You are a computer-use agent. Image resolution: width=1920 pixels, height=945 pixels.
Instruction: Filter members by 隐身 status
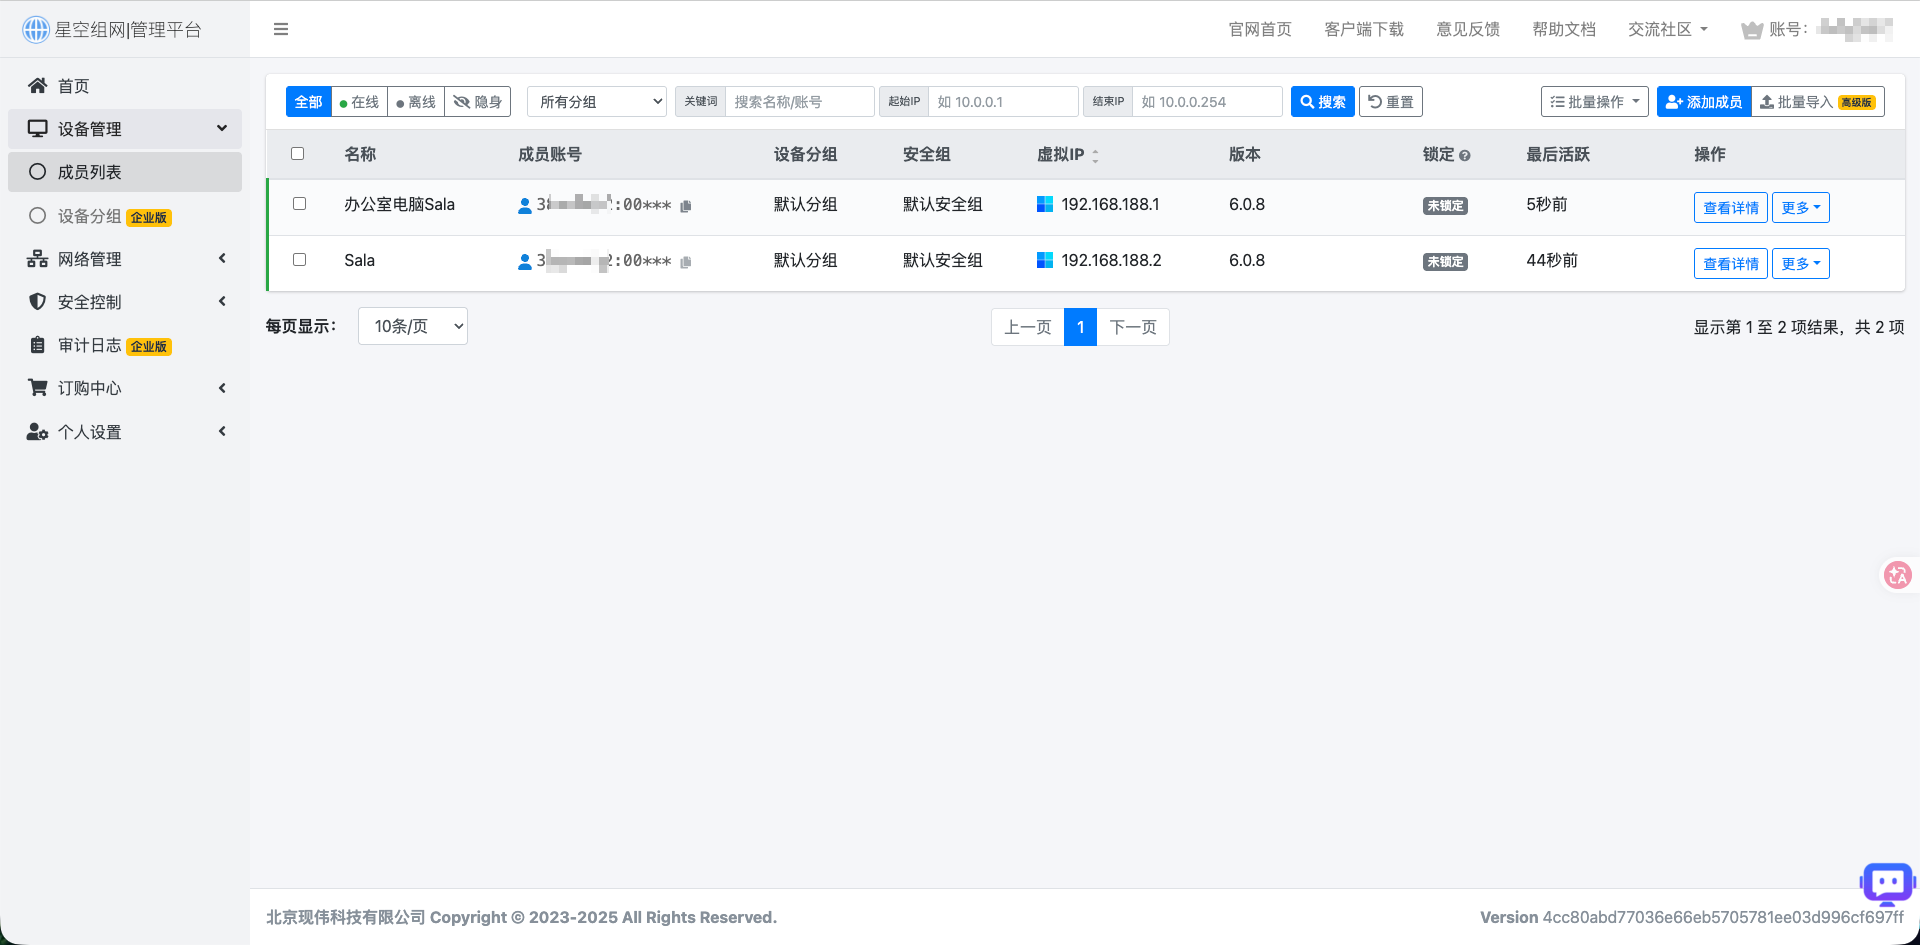click(478, 102)
